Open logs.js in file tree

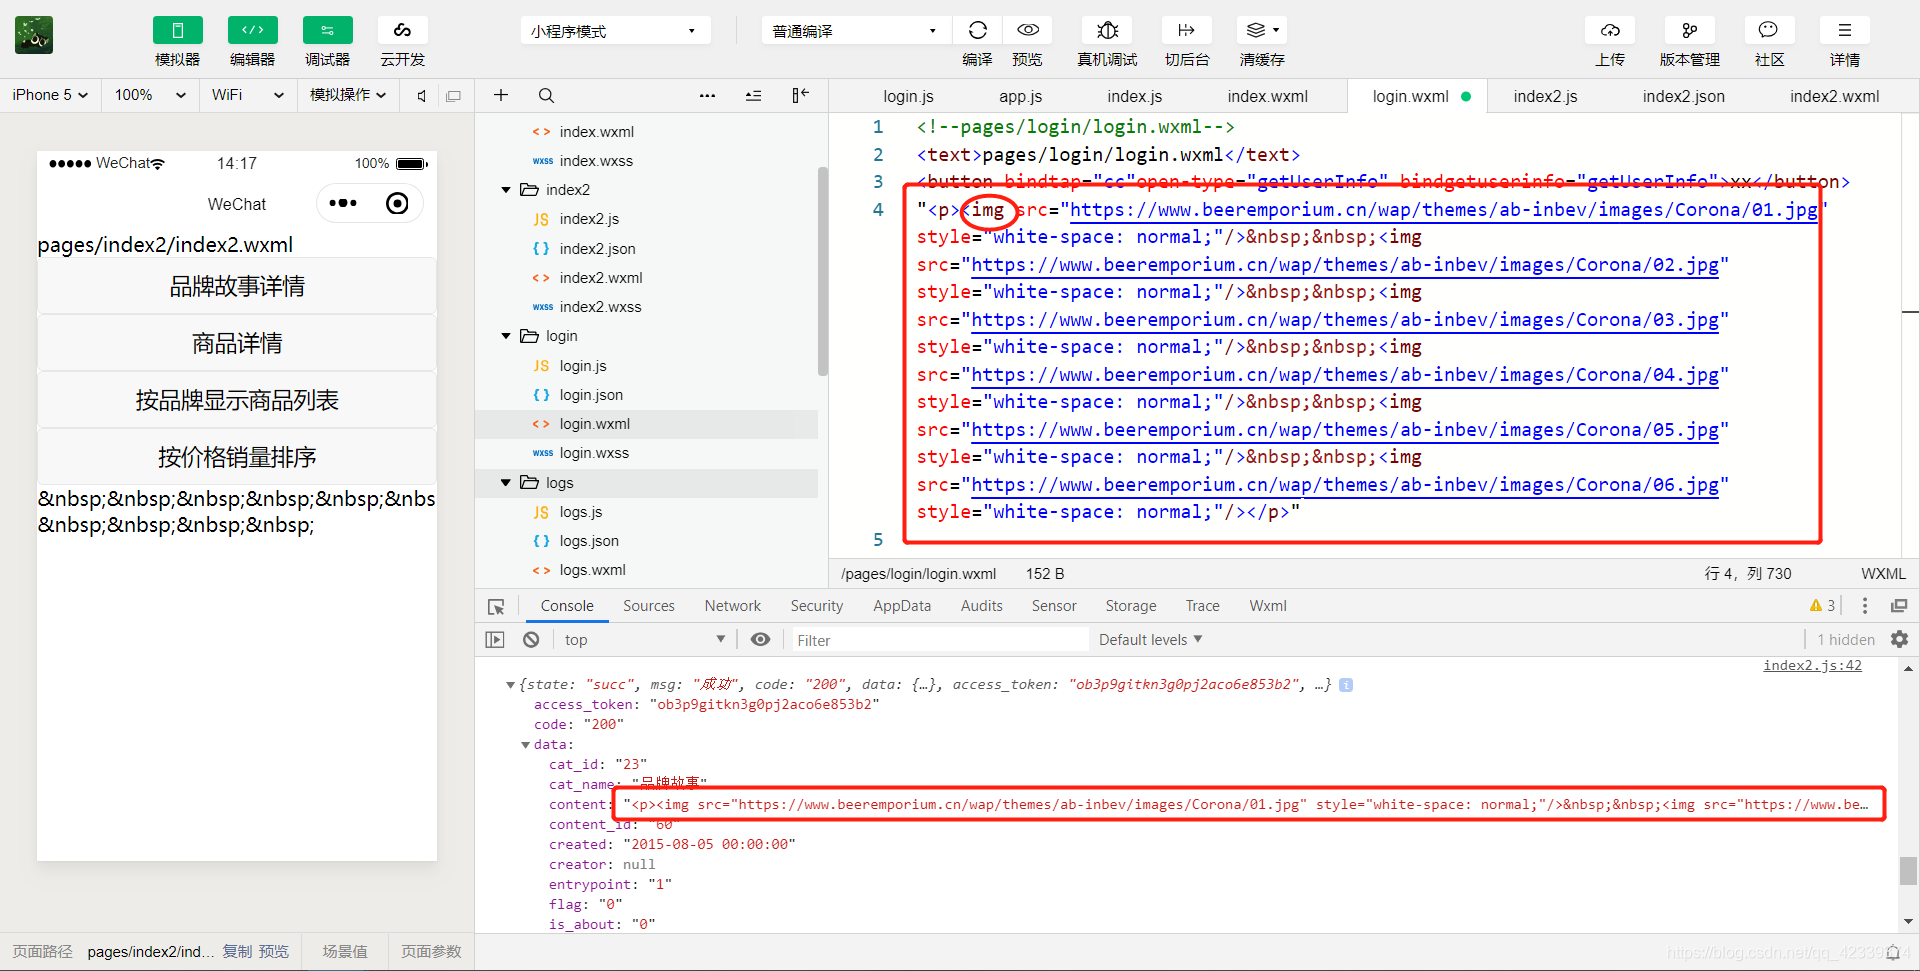coord(580,512)
